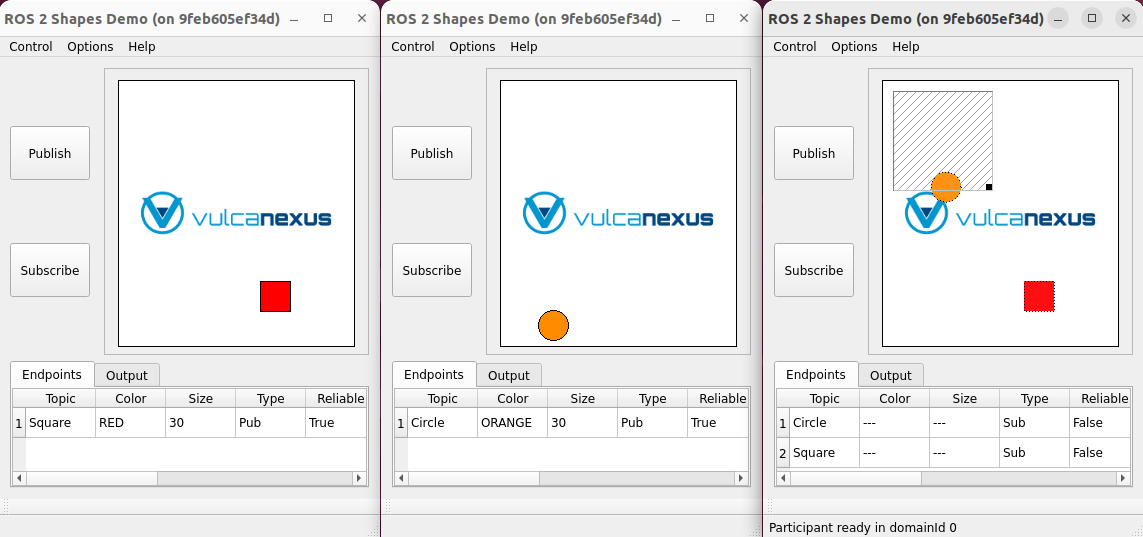Select Square subscriber row in right table
Viewport: 1143px width, 537px height.
point(814,453)
